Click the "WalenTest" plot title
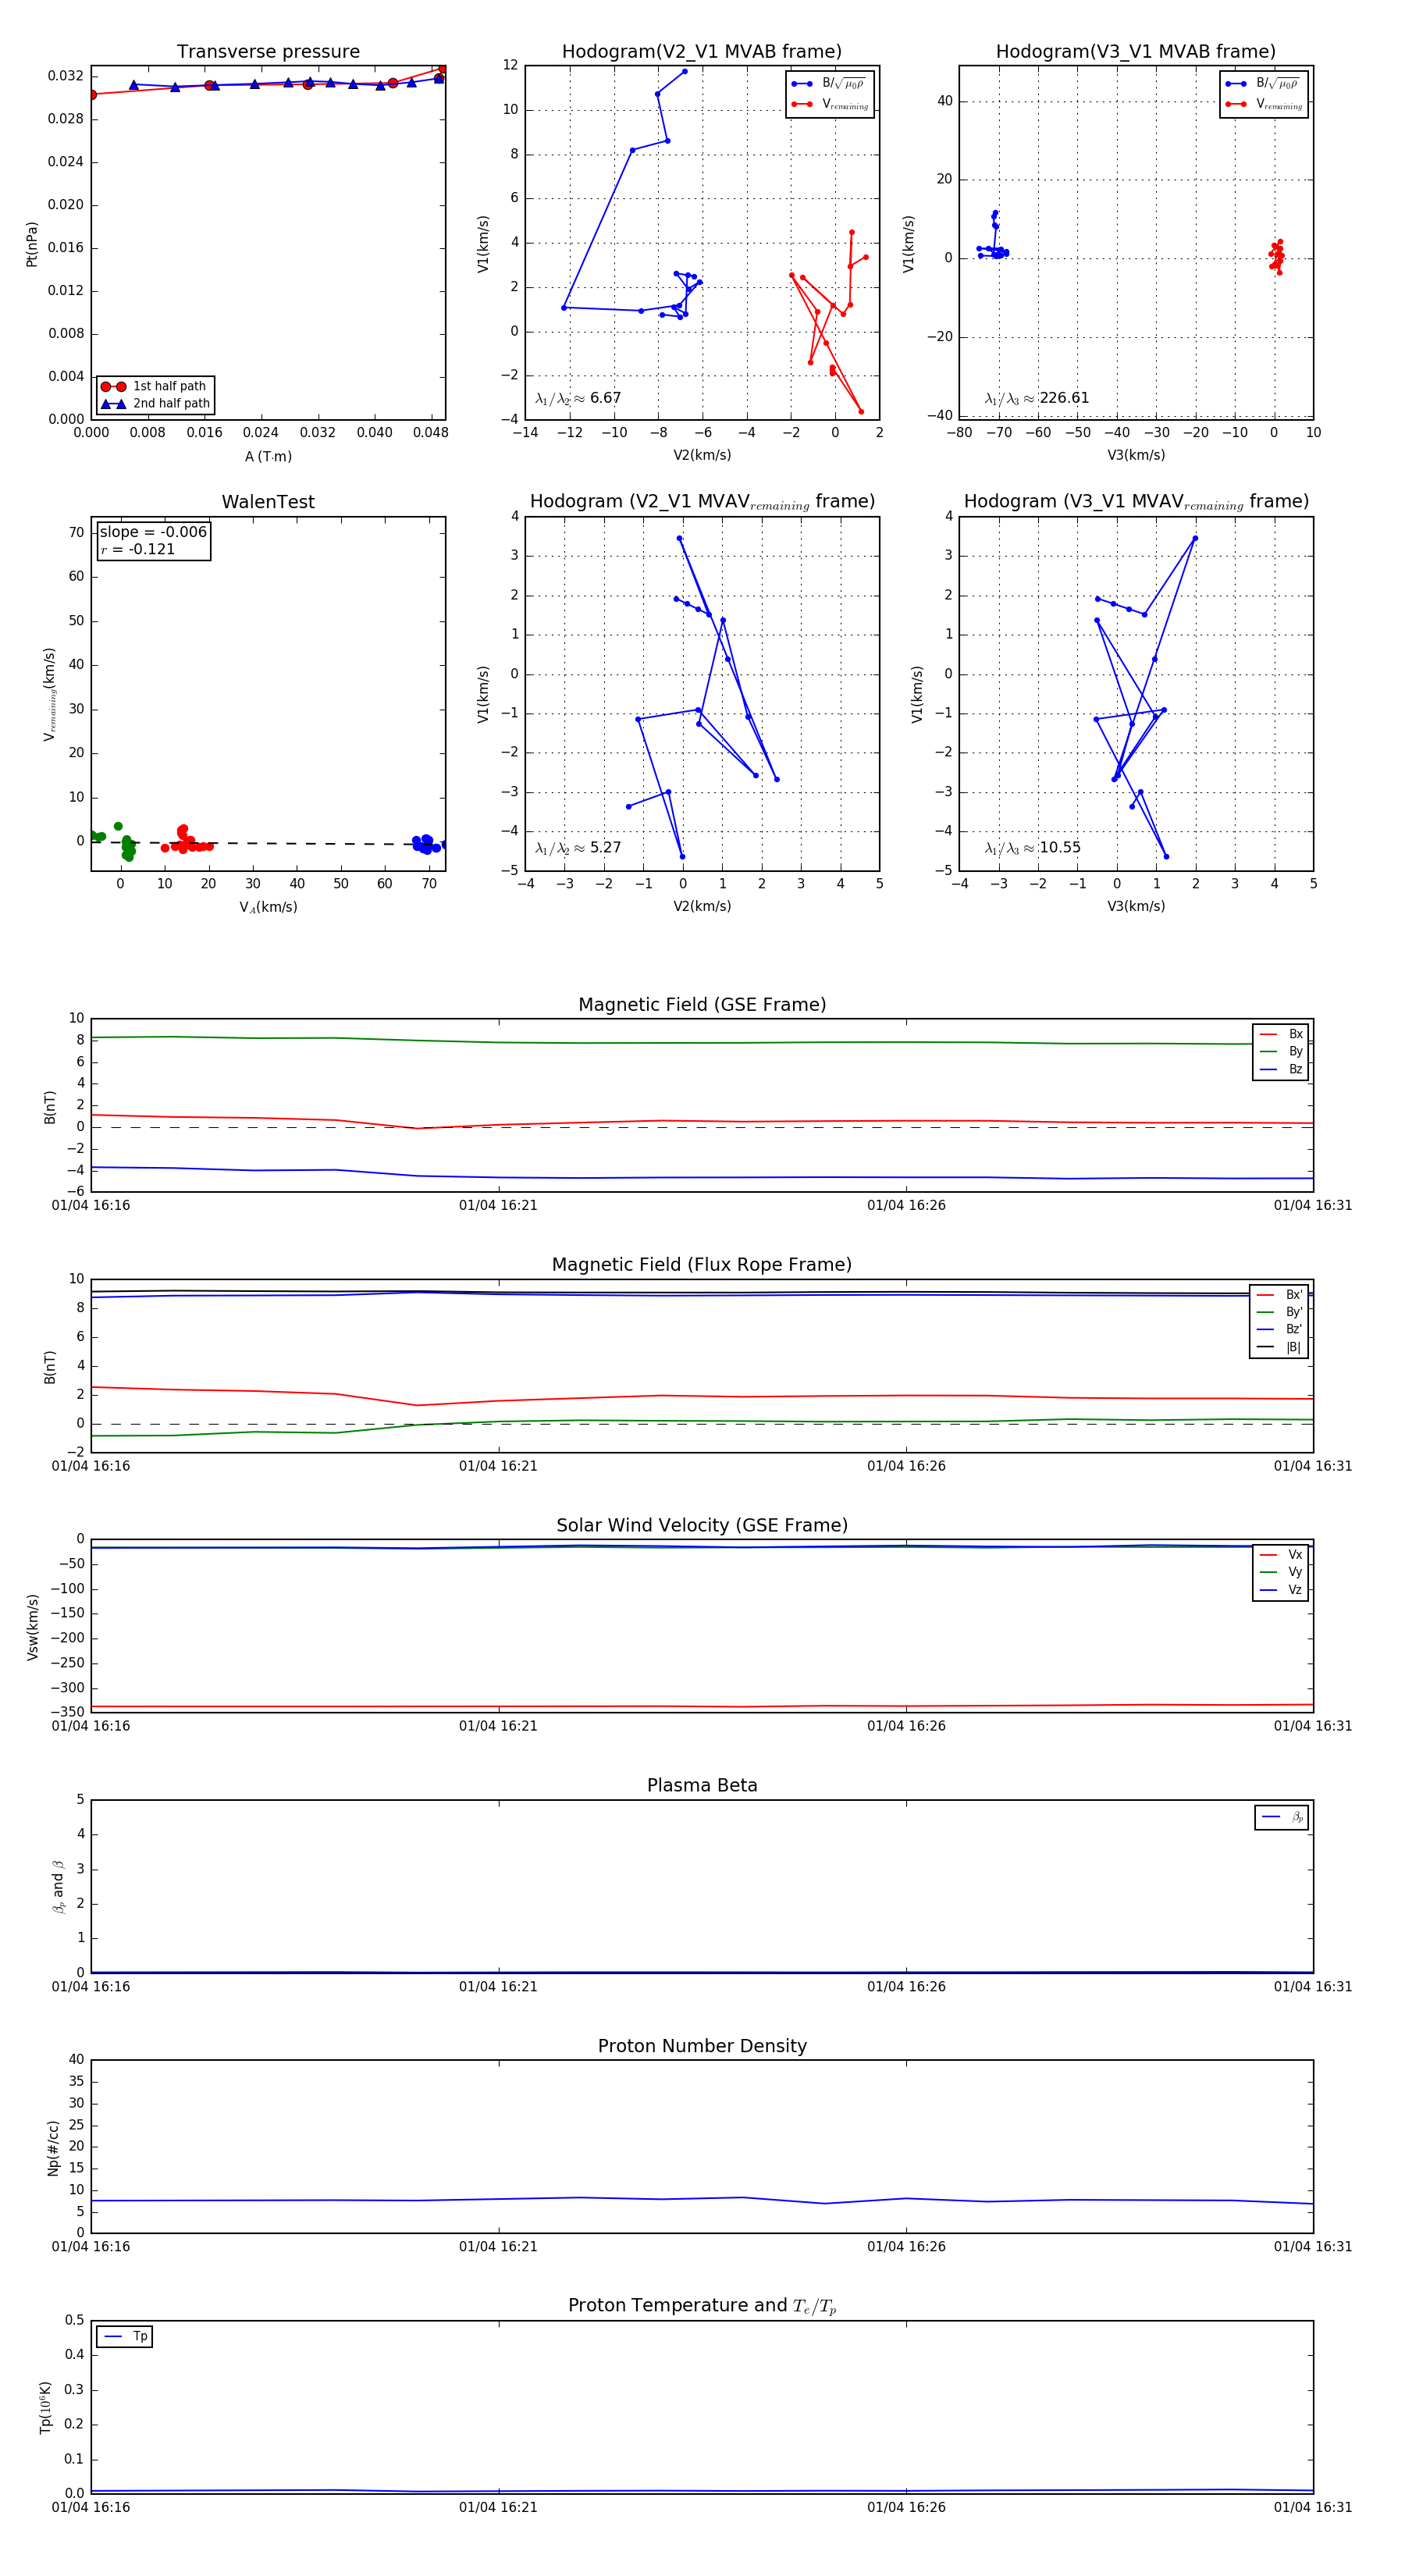 point(268,502)
